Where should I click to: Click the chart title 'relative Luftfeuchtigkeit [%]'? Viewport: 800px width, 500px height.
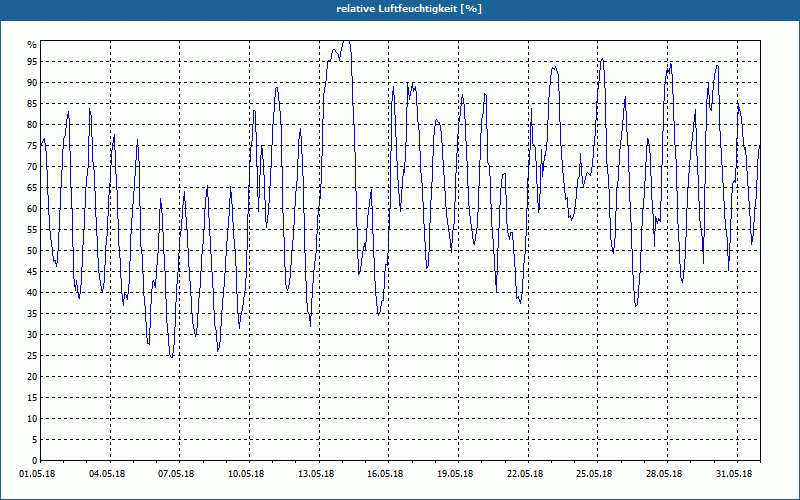[x=409, y=9]
